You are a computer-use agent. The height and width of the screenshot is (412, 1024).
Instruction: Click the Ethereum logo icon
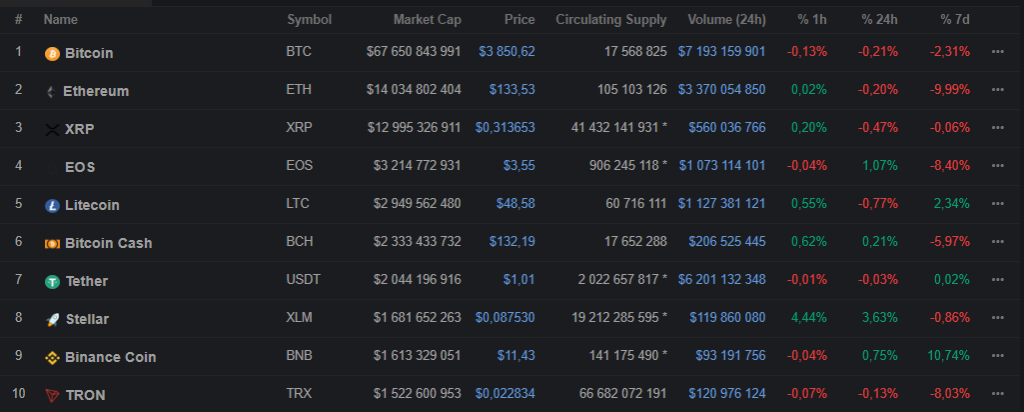(x=51, y=92)
